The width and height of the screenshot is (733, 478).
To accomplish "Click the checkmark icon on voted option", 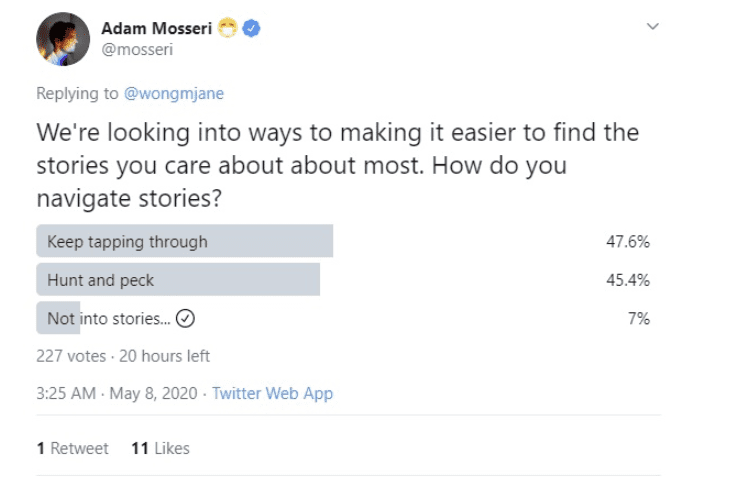I will click(x=185, y=319).
